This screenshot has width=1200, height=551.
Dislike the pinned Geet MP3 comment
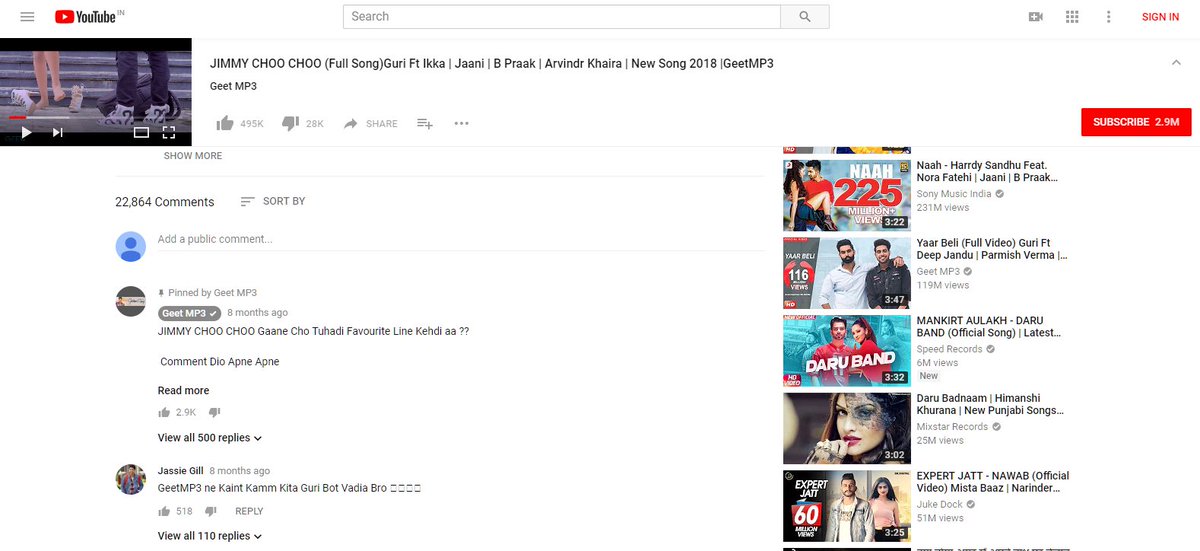coord(214,413)
